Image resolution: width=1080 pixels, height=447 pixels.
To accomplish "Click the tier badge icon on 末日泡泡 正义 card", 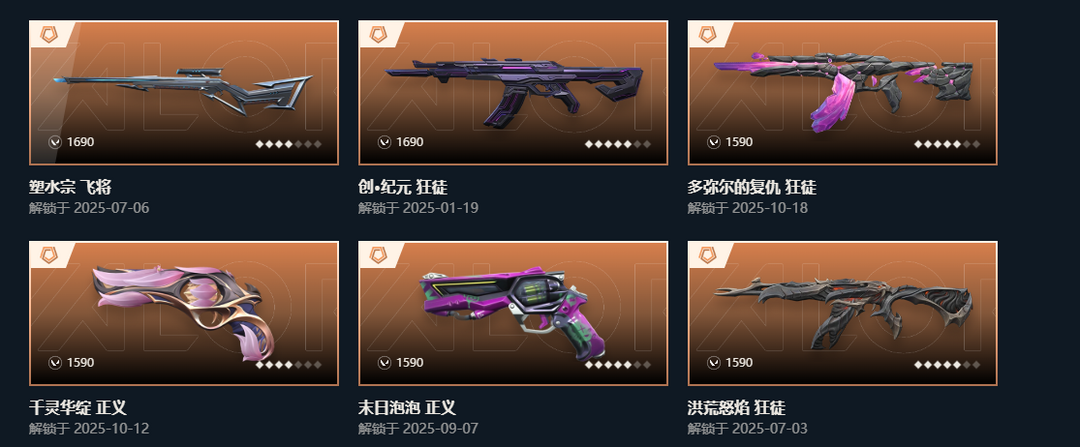I will (x=377, y=255).
